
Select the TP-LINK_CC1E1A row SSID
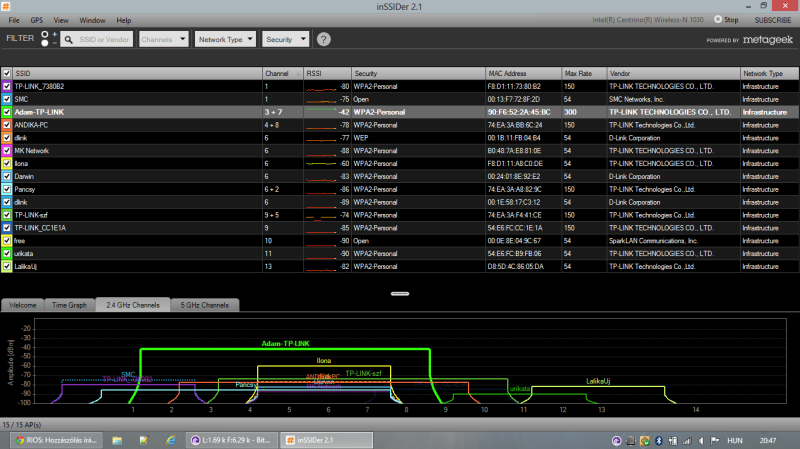tap(40, 228)
